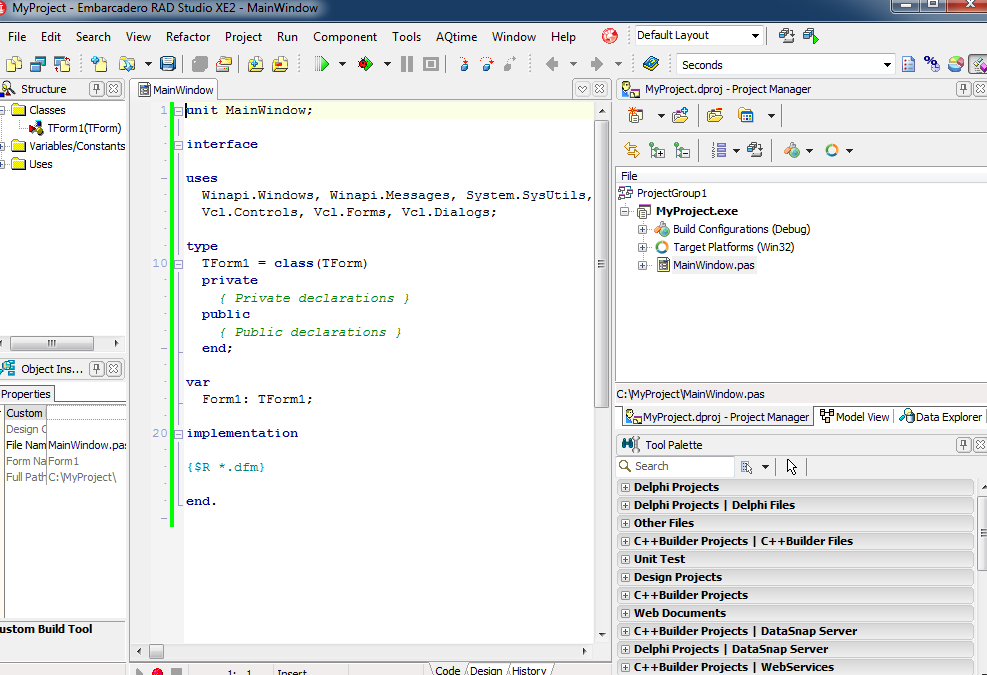This screenshot has height=675, width=987.
Task: Click Expand All icon in Project Manager
Action: click(x=657, y=150)
